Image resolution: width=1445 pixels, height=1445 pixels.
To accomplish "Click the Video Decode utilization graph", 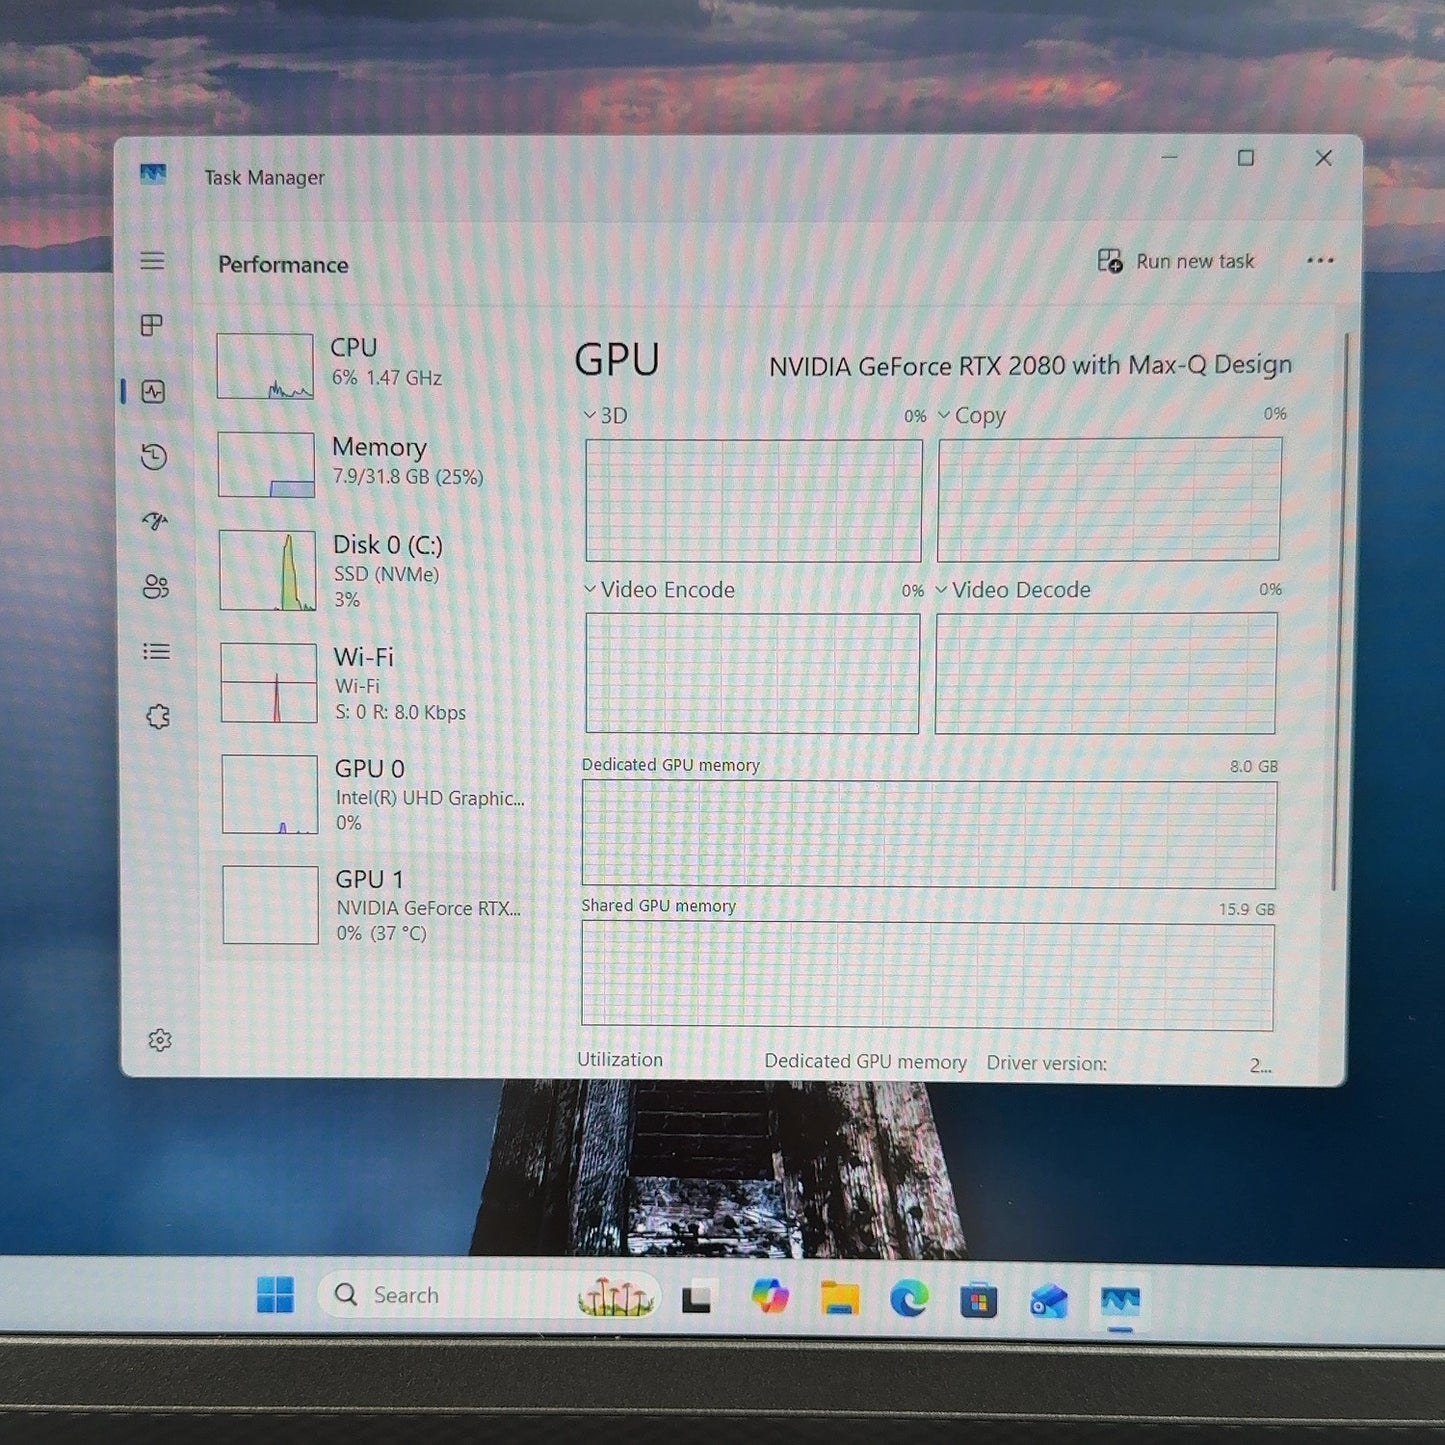I will 1106,673.
